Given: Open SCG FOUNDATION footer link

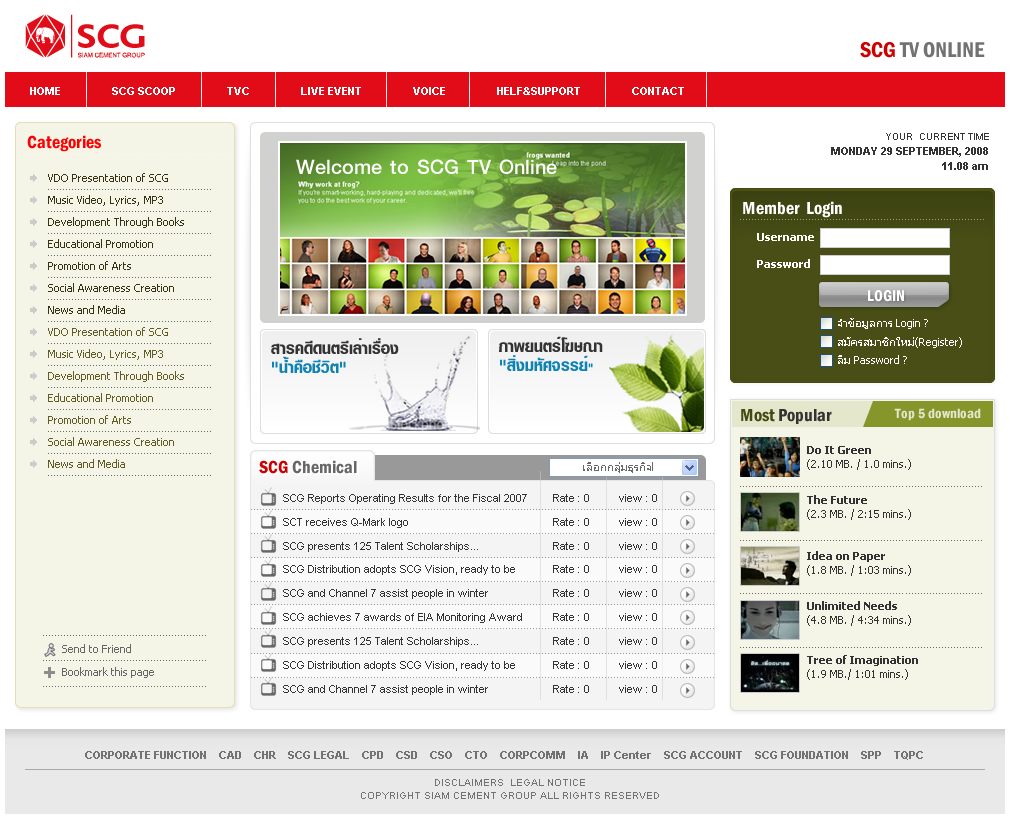Looking at the screenshot, I should [x=801, y=756].
